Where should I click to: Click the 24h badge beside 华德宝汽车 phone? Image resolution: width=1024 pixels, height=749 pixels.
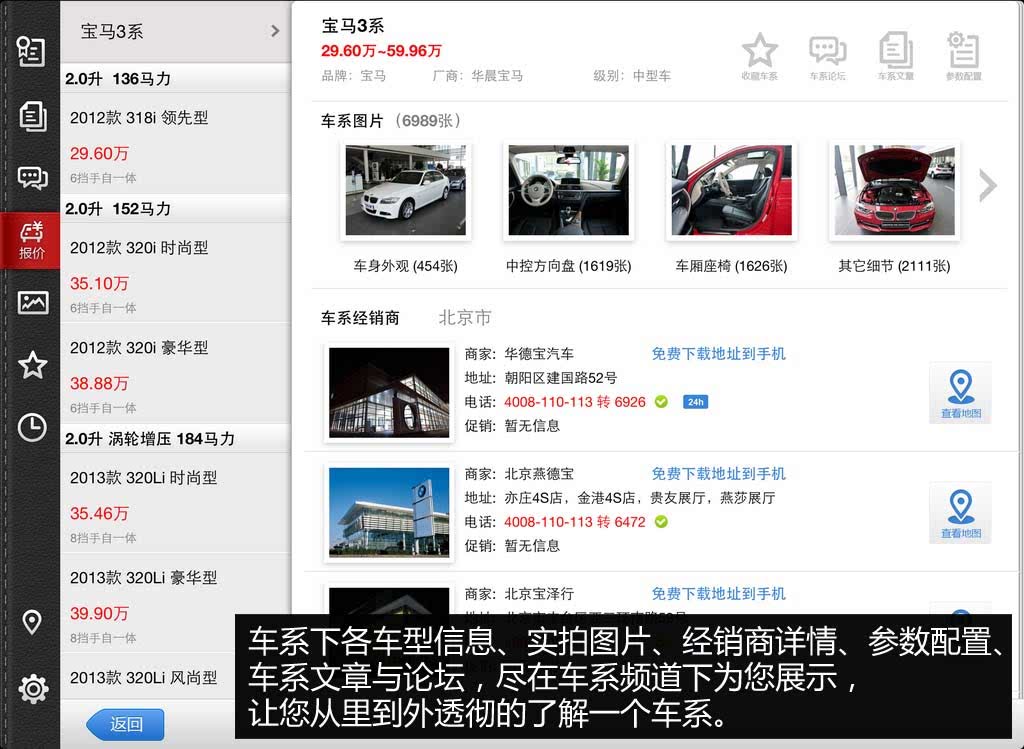[x=696, y=402]
